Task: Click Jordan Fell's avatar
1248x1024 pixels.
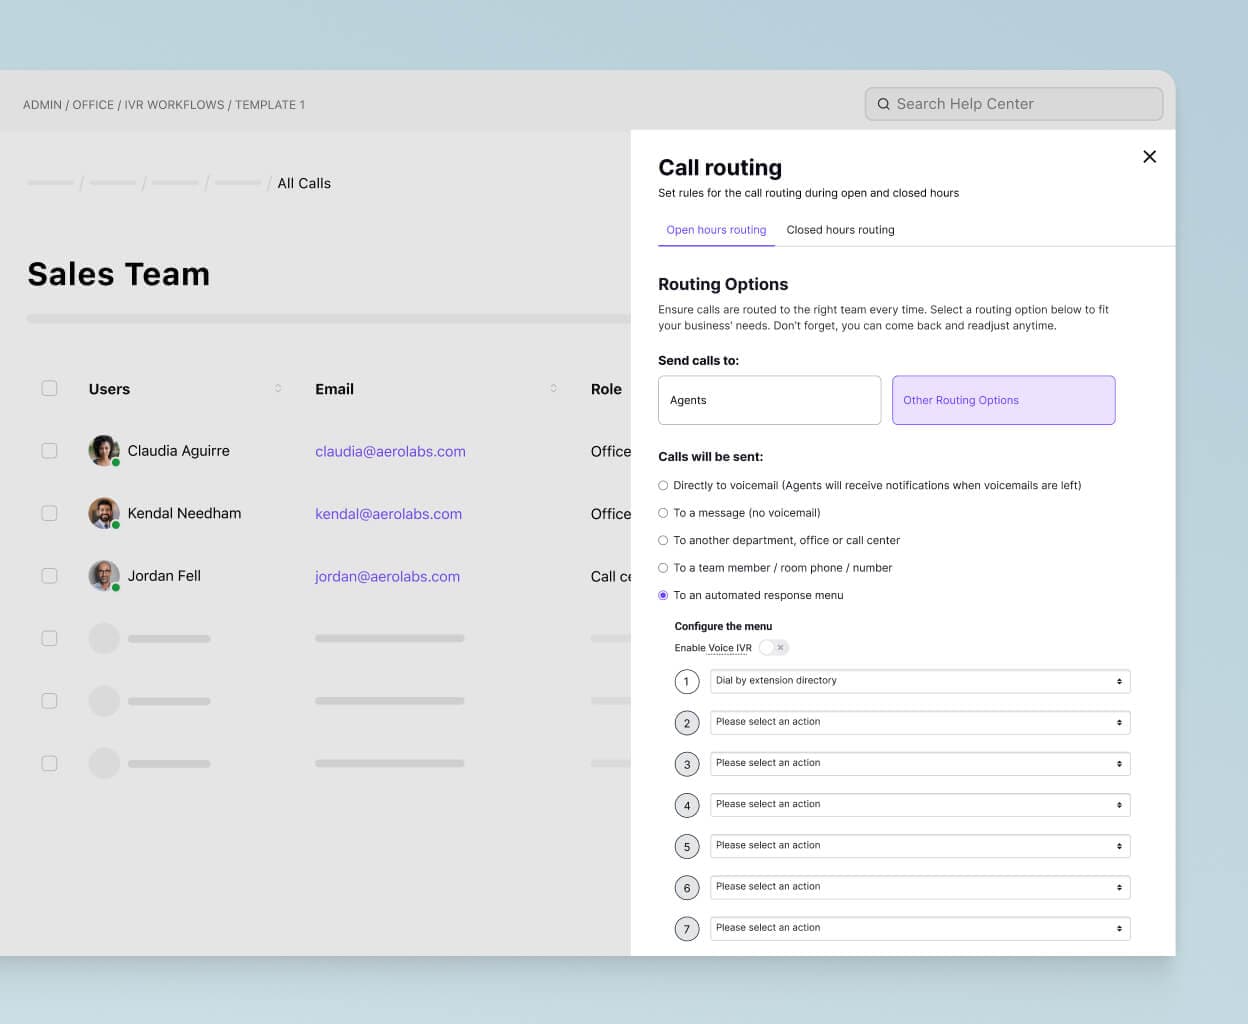Action: (104, 576)
